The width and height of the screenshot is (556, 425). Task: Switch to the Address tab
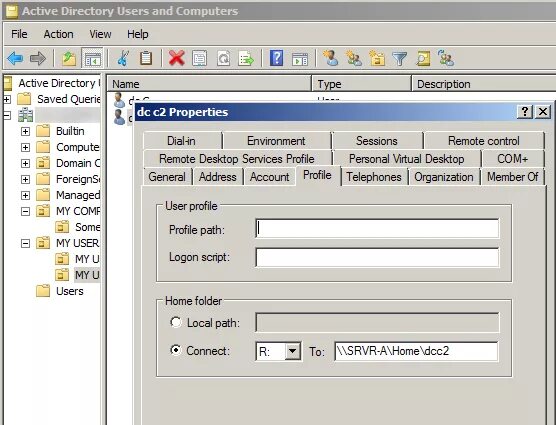pos(218,177)
